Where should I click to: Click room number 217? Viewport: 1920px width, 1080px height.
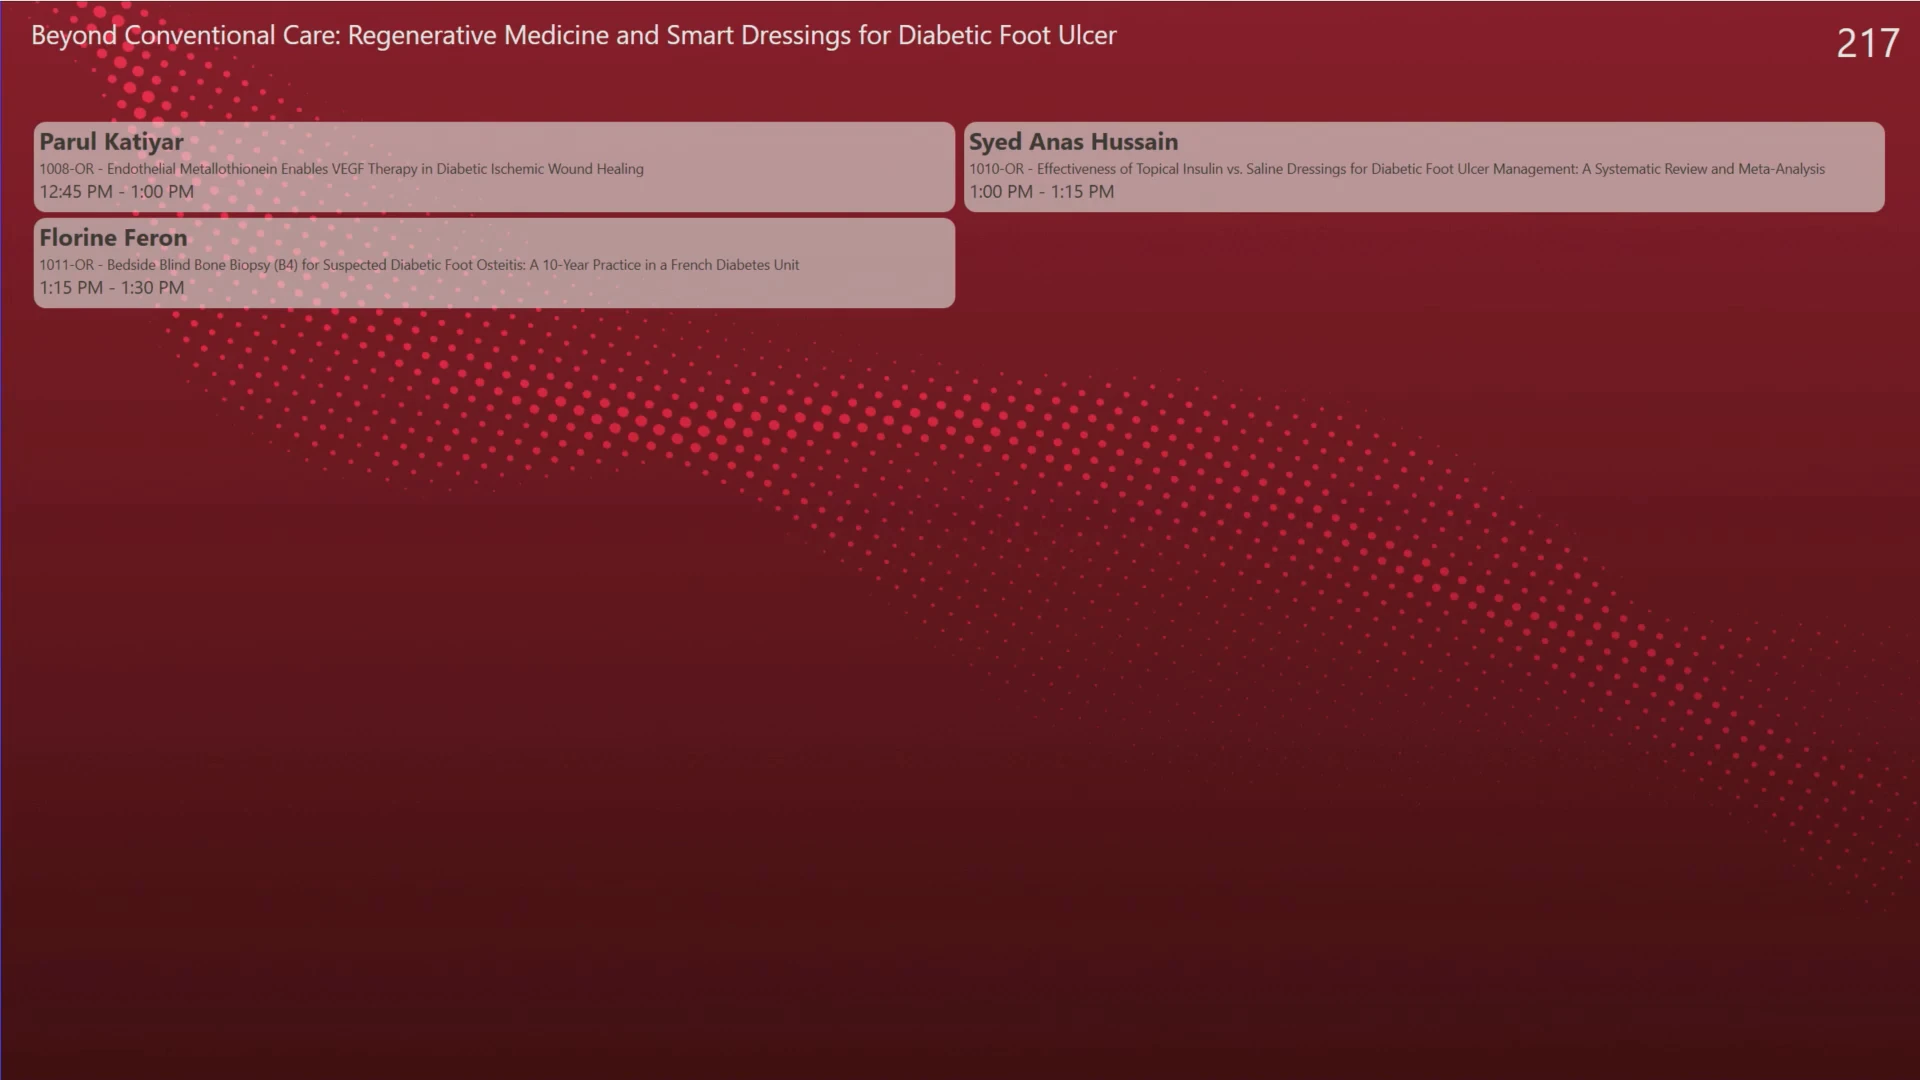click(x=1867, y=43)
